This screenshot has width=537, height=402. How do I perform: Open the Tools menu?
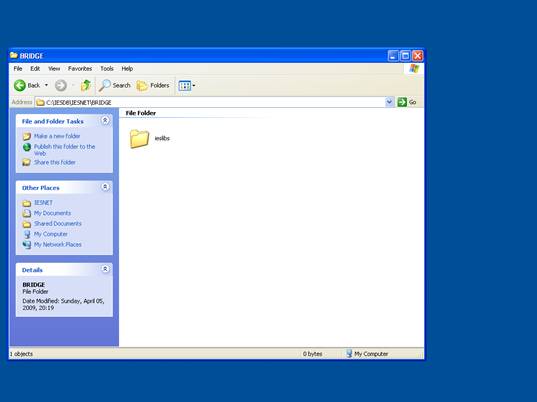pyautogui.click(x=107, y=68)
